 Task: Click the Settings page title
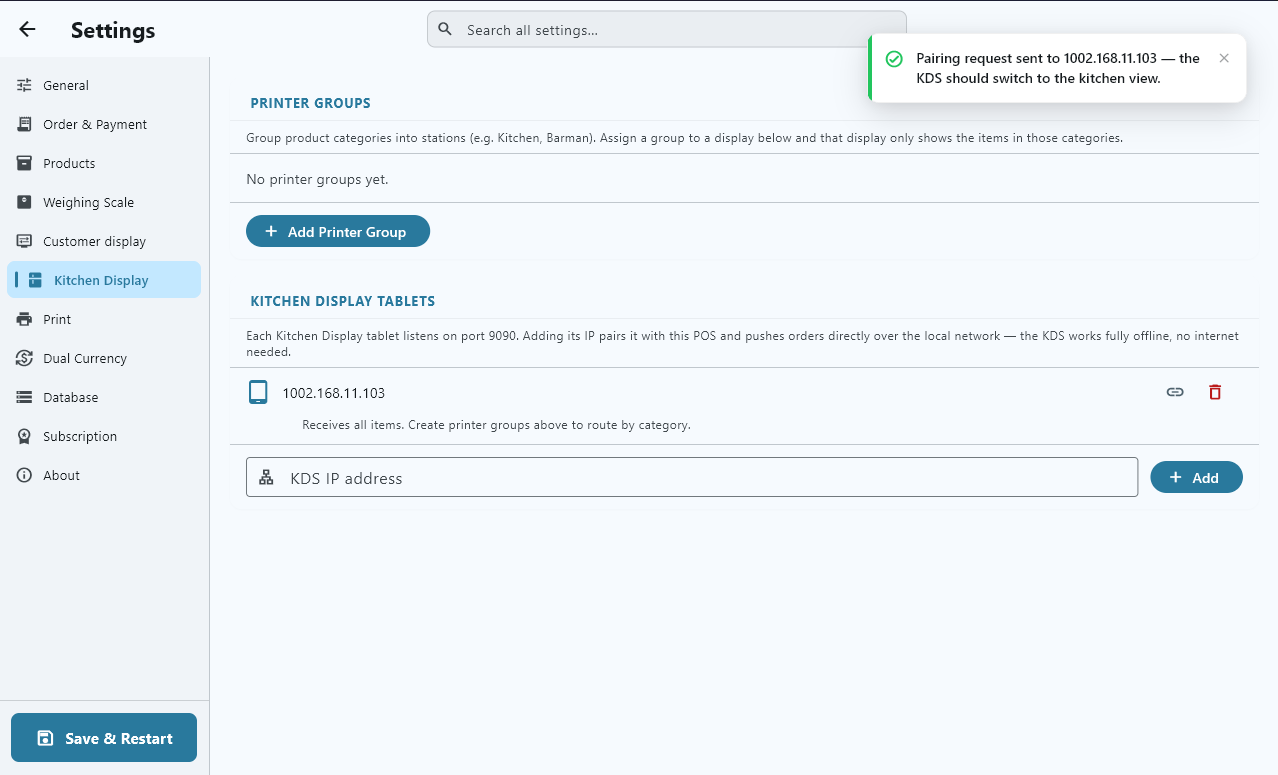click(113, 30)
